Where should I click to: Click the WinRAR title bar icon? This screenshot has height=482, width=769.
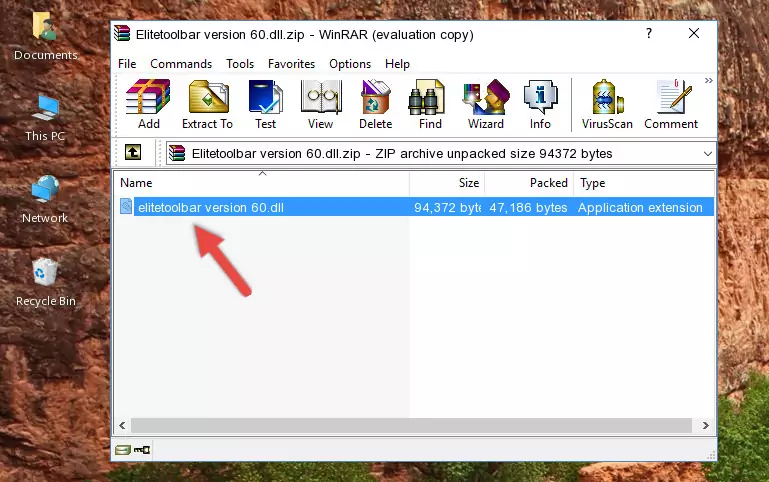tap(122, 33)
